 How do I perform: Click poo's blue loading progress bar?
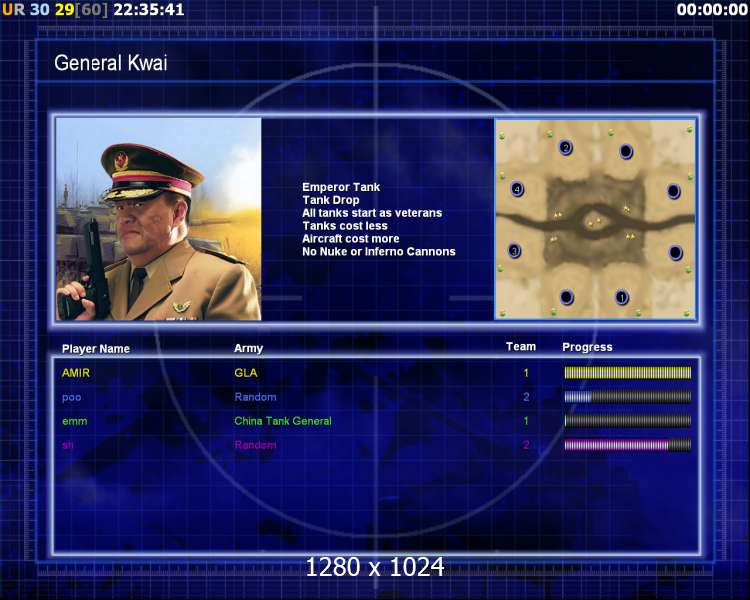(628, 397)
